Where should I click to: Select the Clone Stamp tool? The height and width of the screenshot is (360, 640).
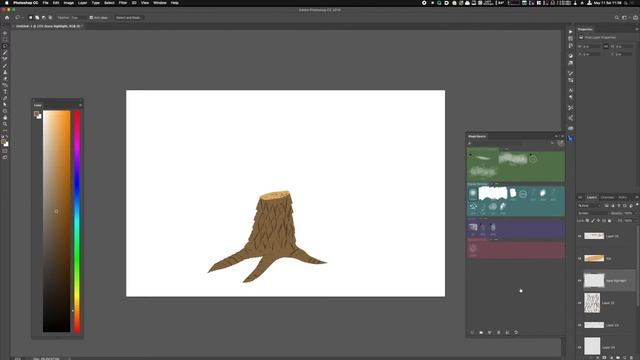(5, 72)
